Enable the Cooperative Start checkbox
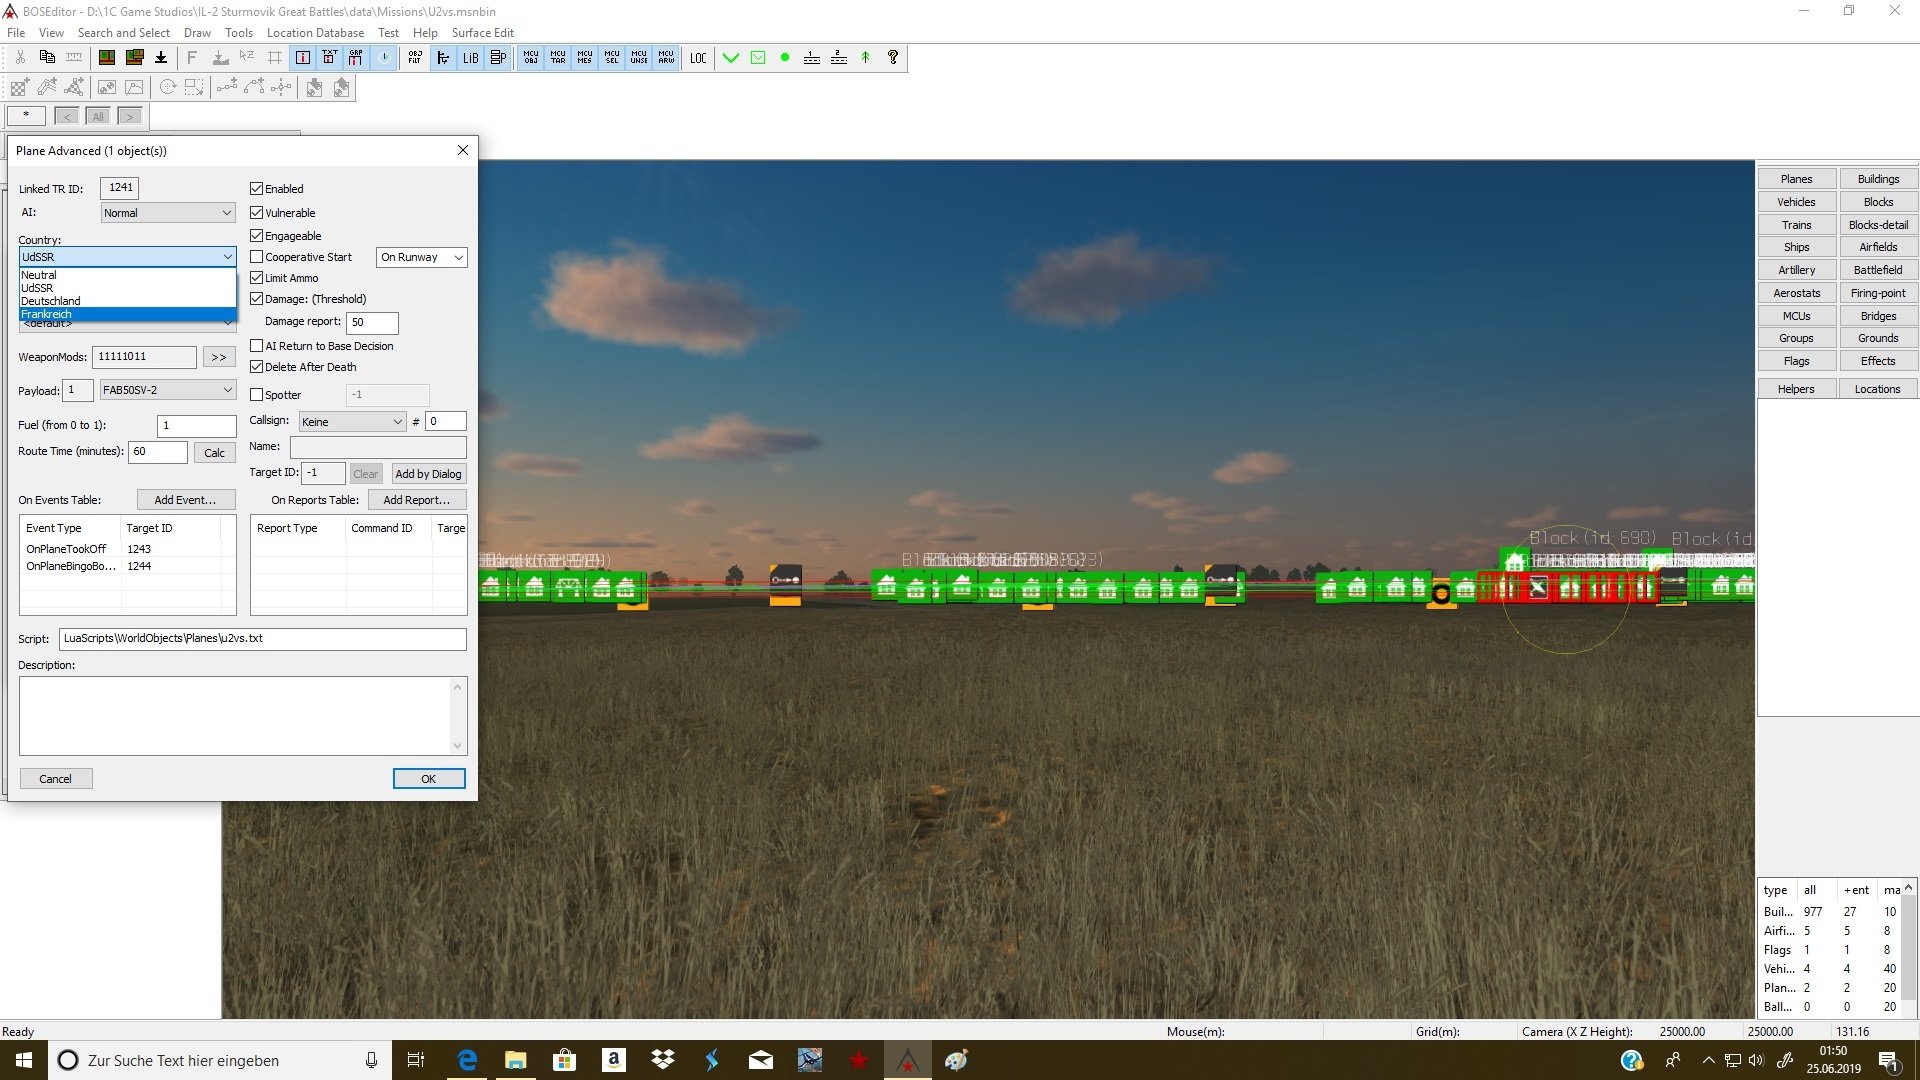 pos(257,257)
